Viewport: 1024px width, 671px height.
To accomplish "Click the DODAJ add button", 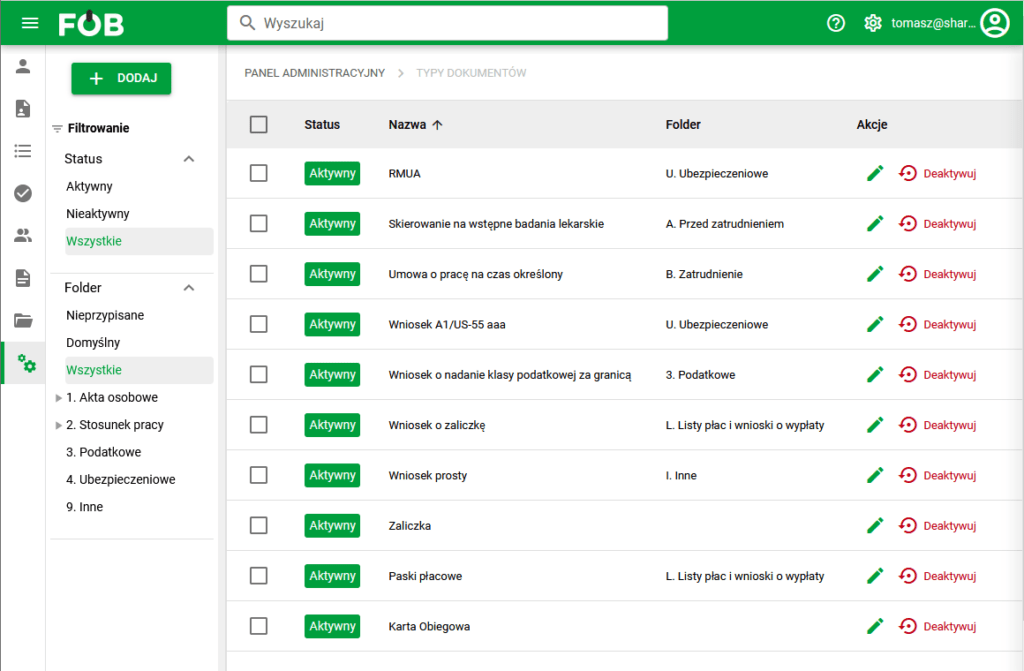I will (121, 78).
